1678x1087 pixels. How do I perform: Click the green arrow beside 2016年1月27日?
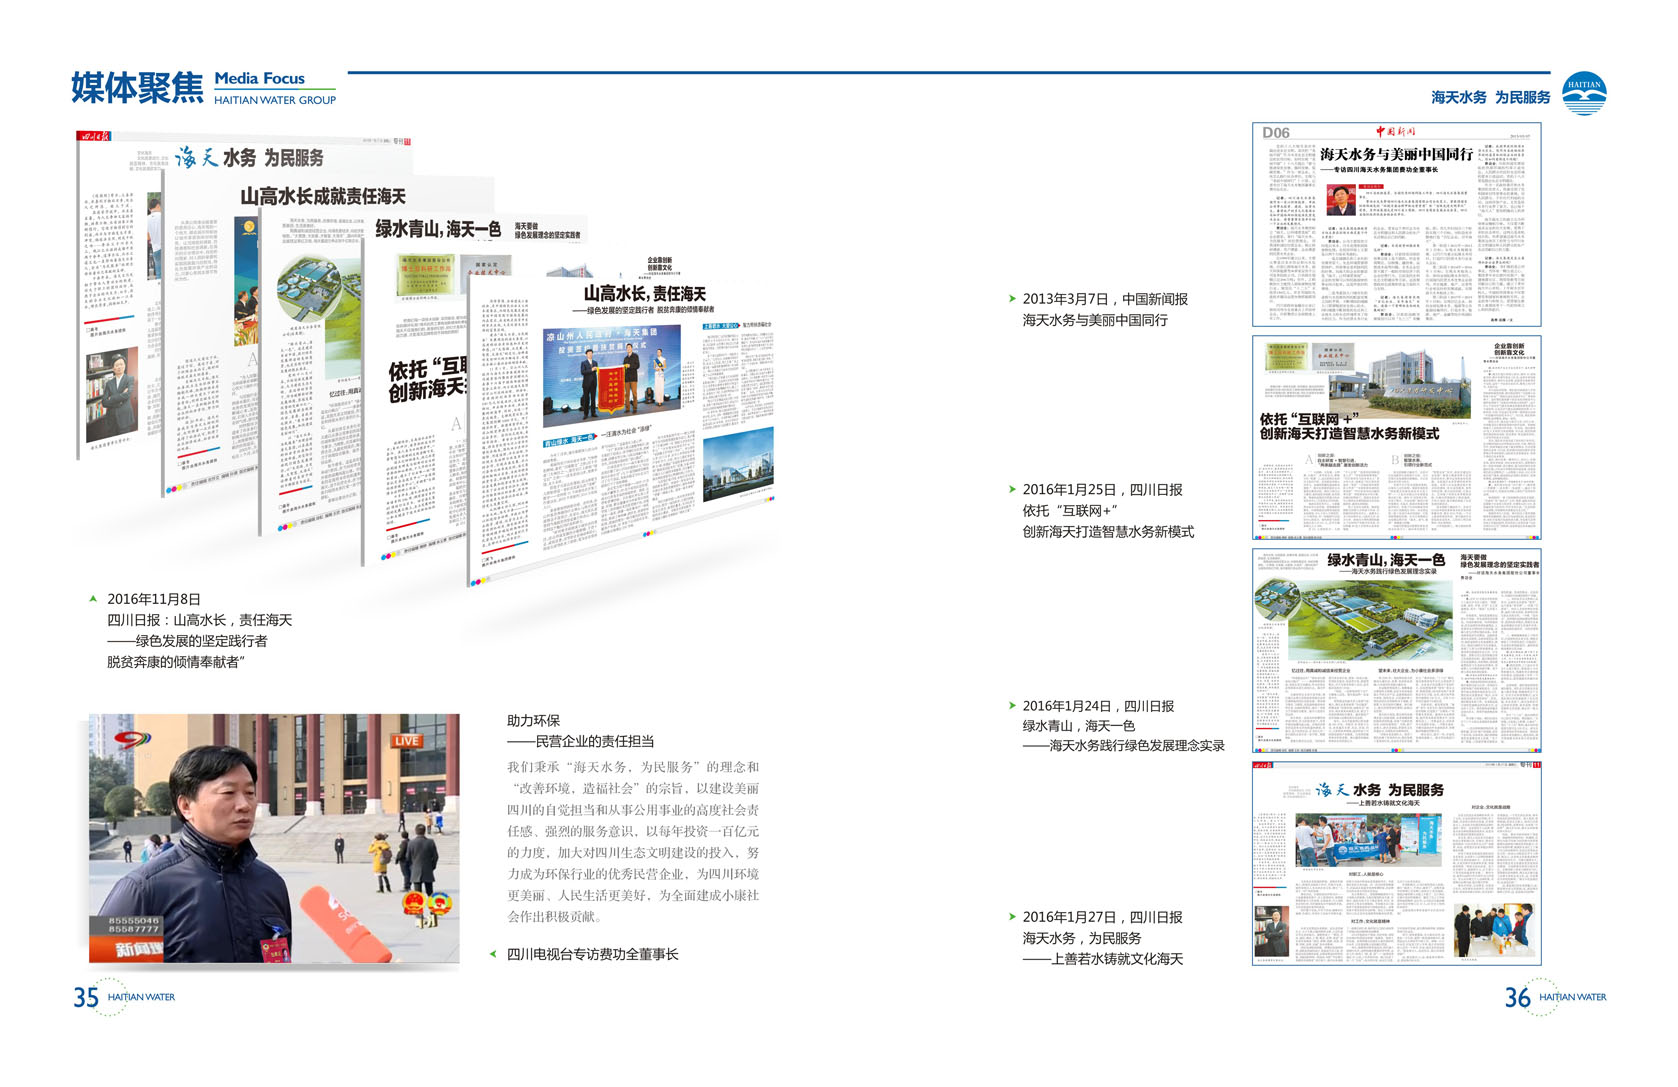coord(1012,917)
